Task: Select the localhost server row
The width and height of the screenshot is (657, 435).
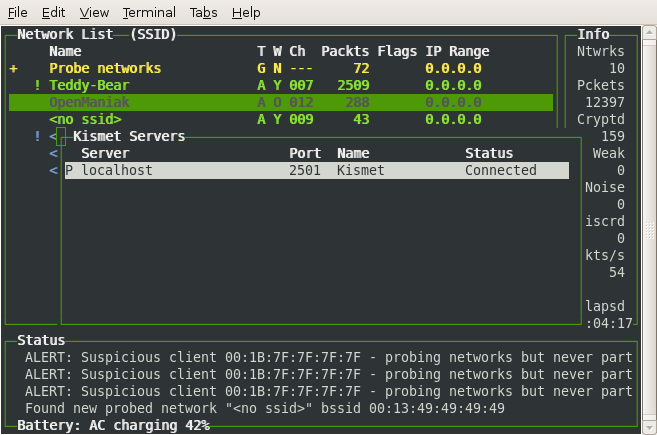Action: point(317,170)
